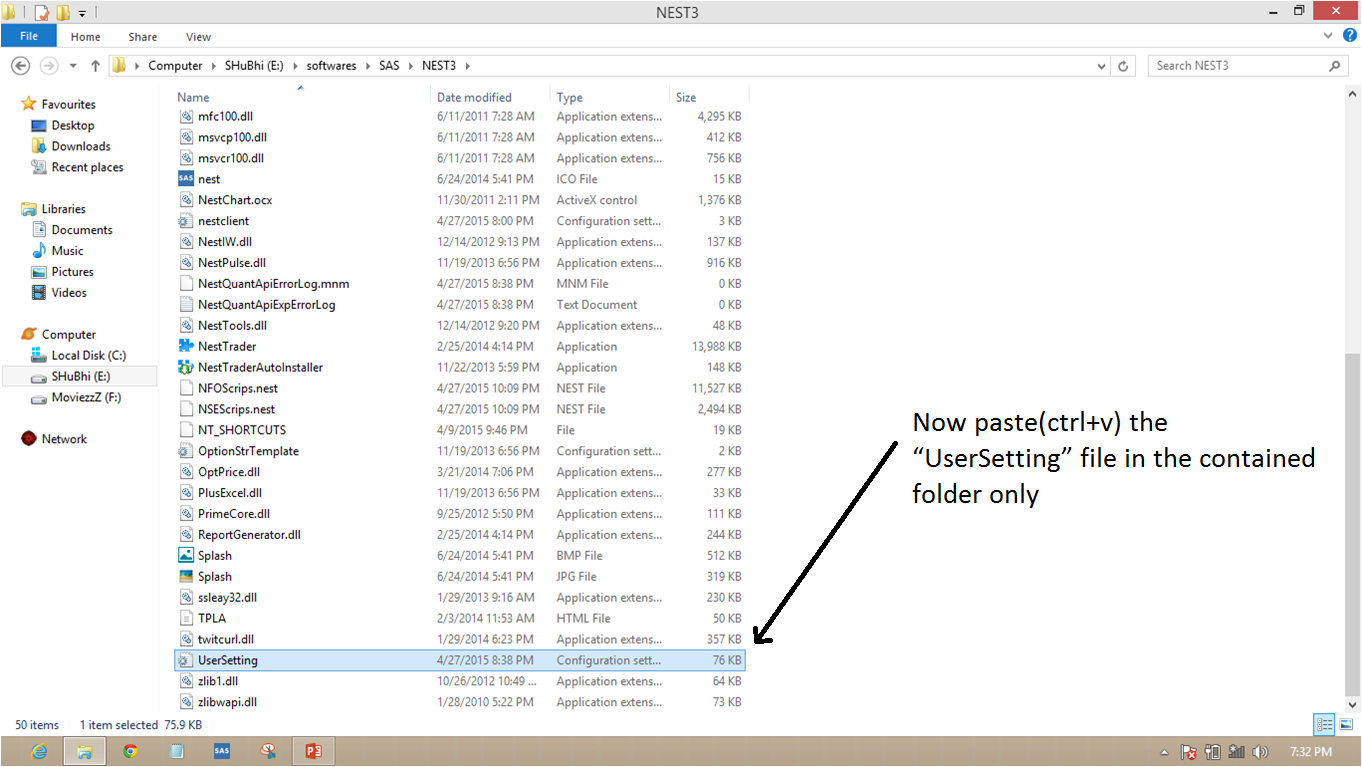
Task: Click Computer in the address breadcrumb
Action: [175, 66]
